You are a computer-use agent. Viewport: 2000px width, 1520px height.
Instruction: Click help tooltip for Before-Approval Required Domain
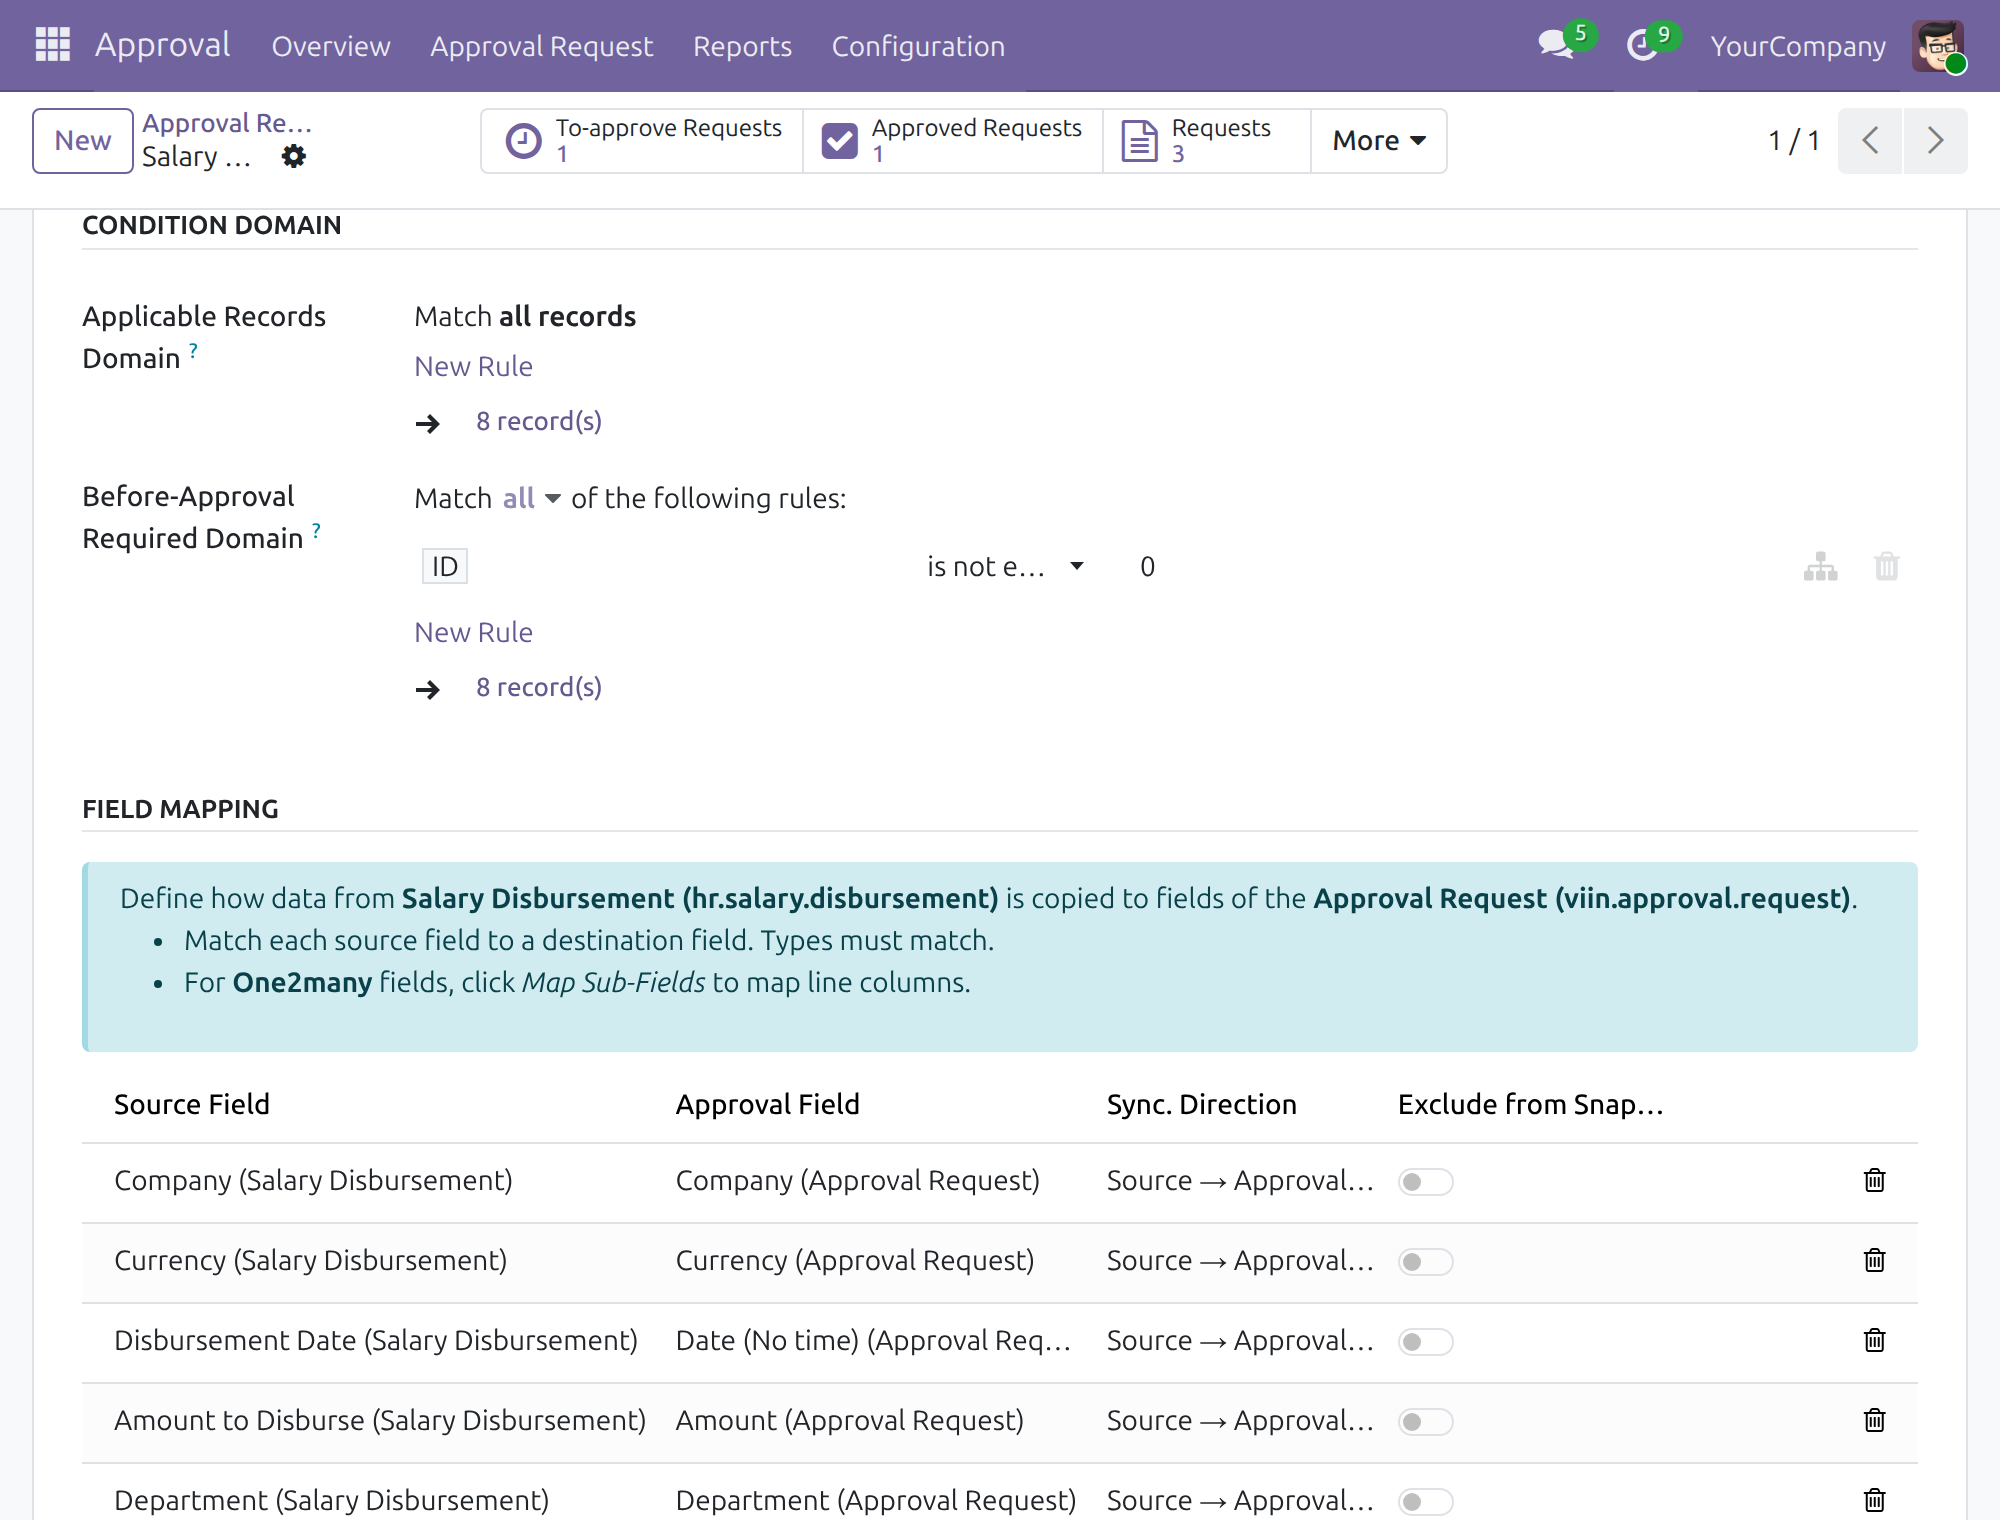316,530
